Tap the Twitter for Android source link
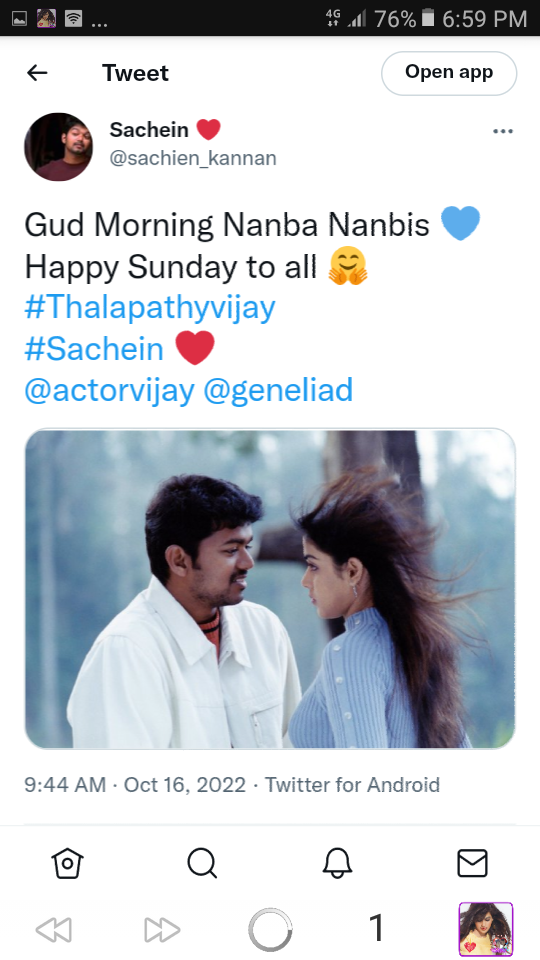The height and width of the screenshot is (960, 540). (x=352, y=784)
